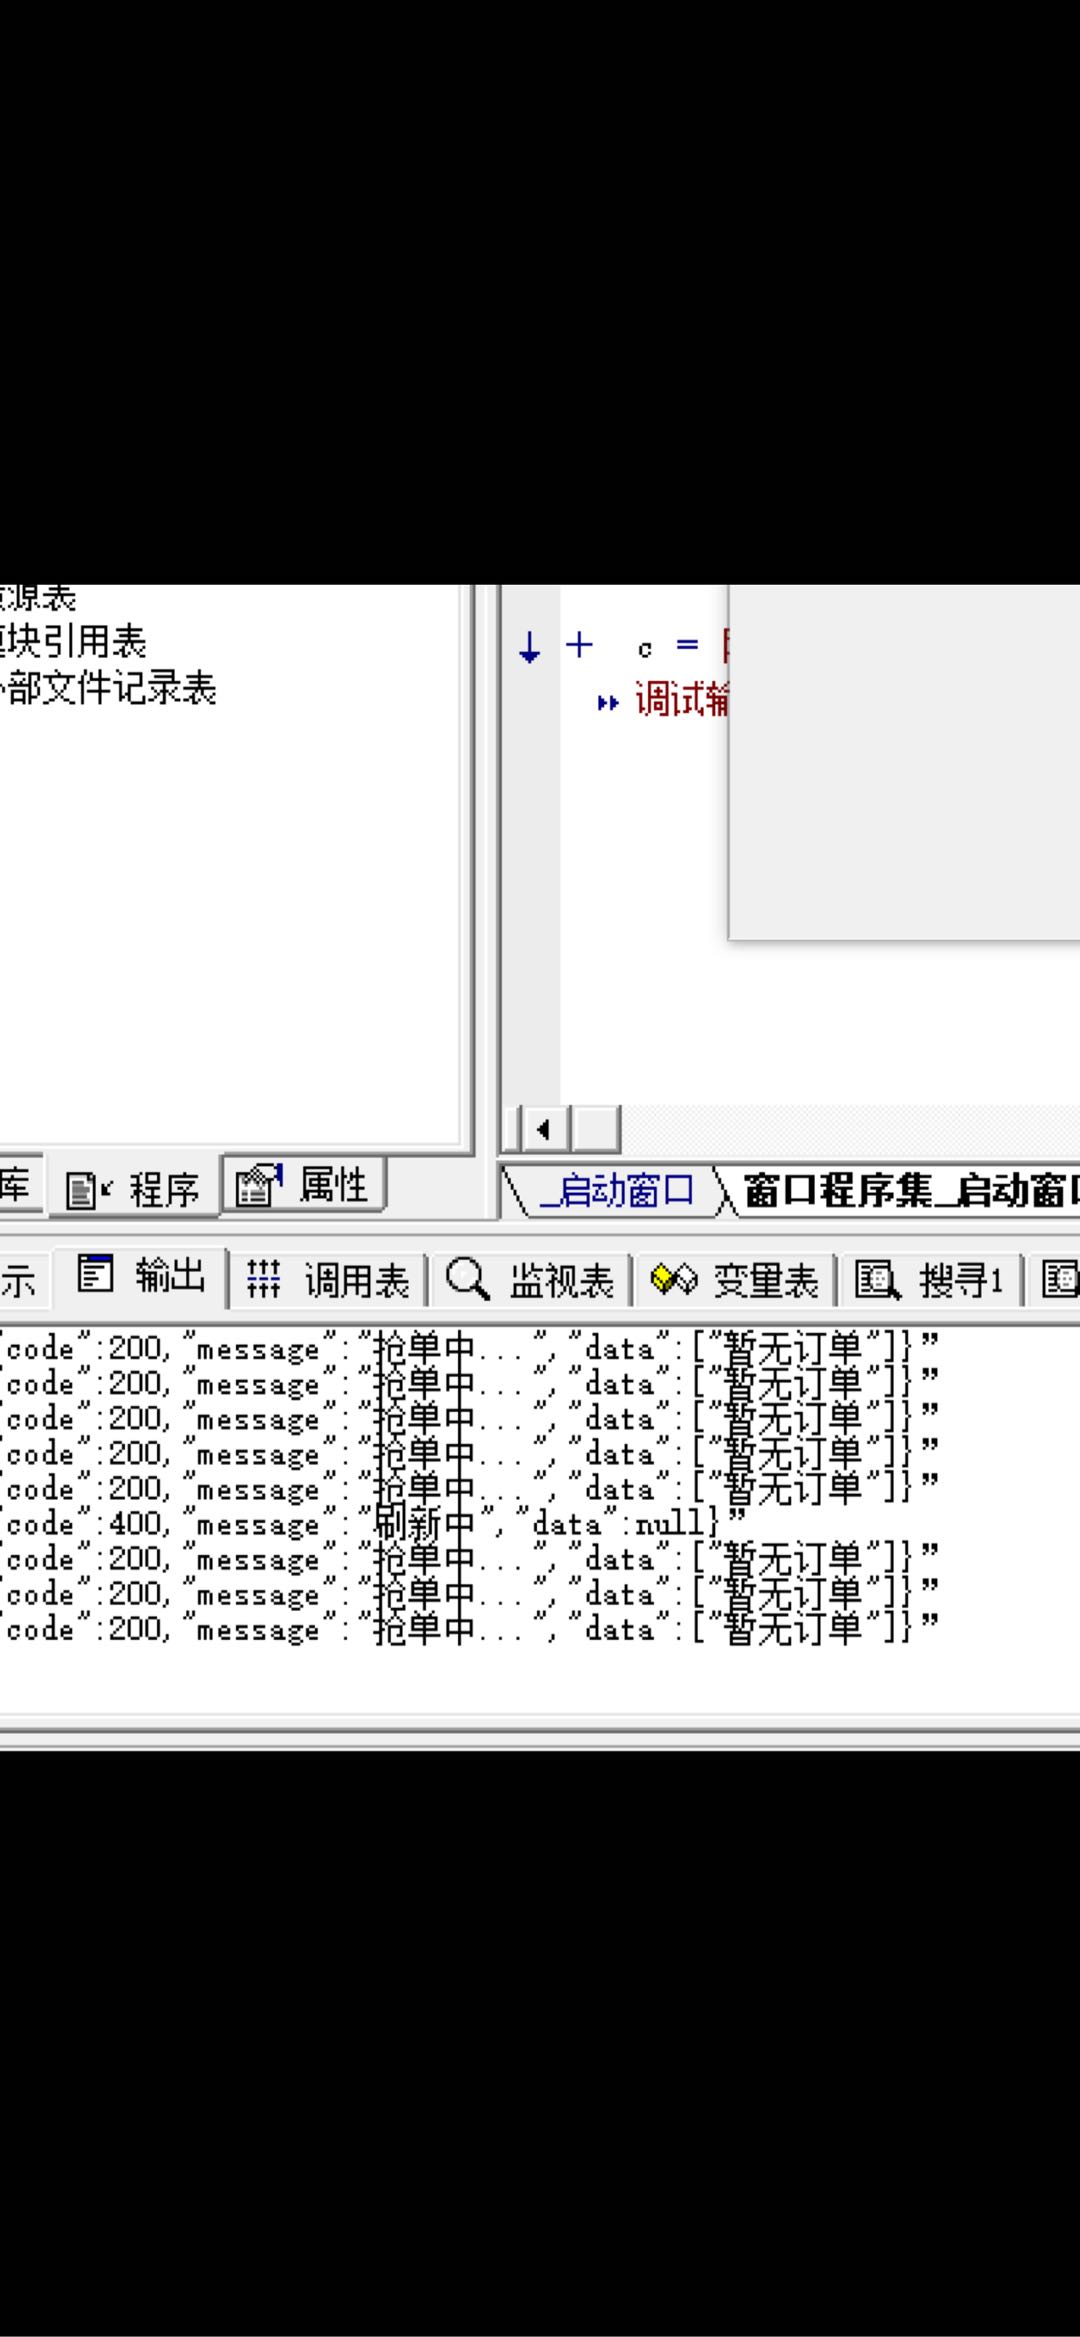The width and height of the screenshot is (1080, 2337).
Task: Click the 调试输出 command in code
Action: (x=682, y=700)
